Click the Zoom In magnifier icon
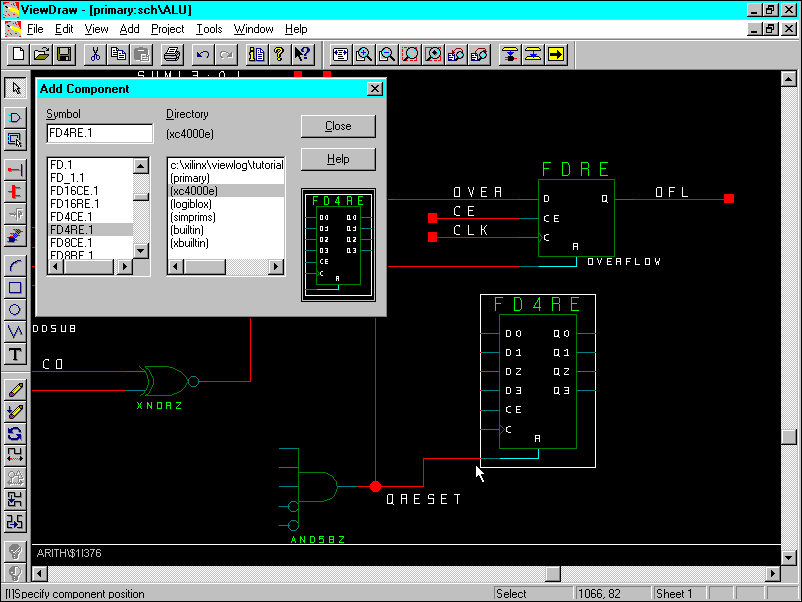This screenshot has width=802, height=602. [364, 54]
